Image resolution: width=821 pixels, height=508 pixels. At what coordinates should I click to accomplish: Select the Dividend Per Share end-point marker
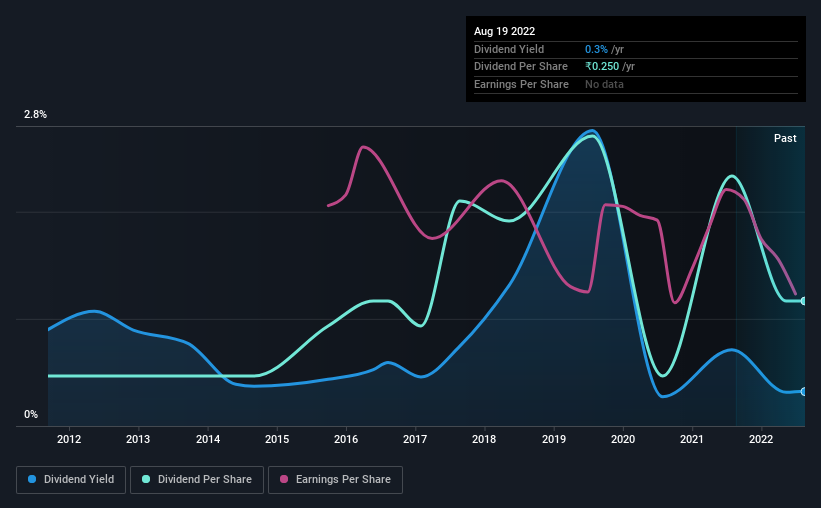804,301
